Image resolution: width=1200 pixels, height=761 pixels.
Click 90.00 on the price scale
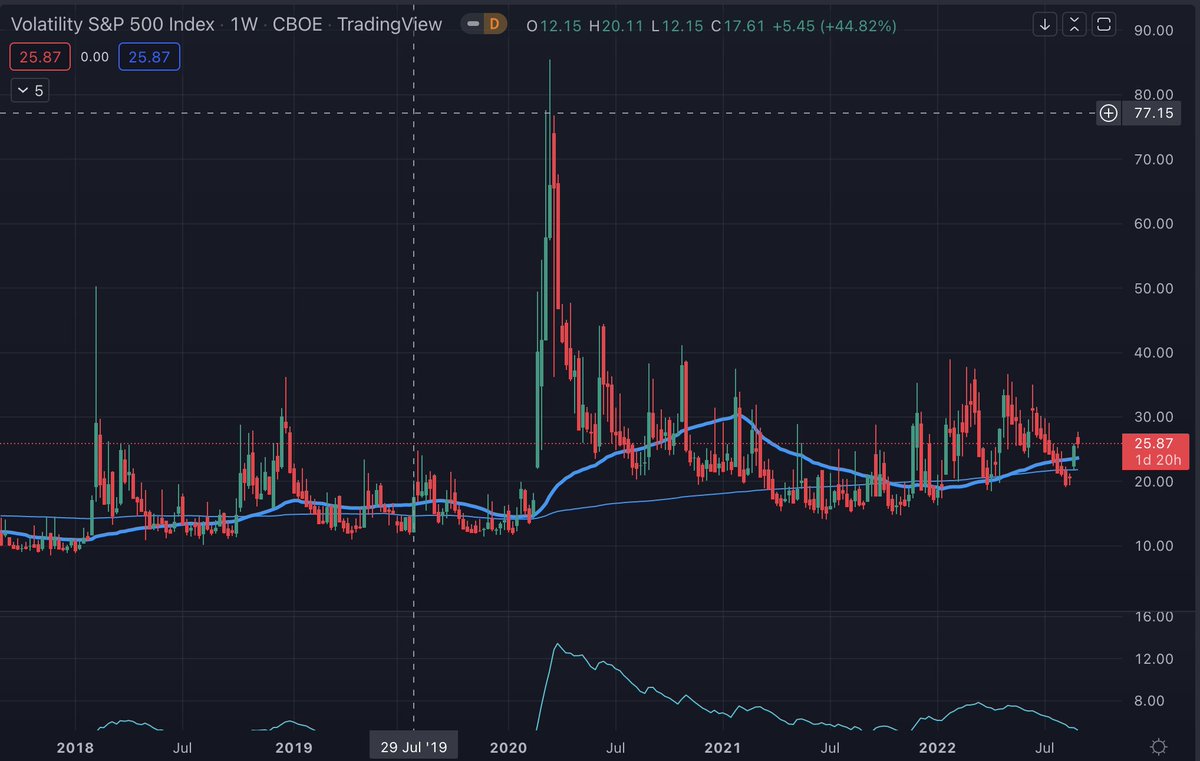(1153, 30)
